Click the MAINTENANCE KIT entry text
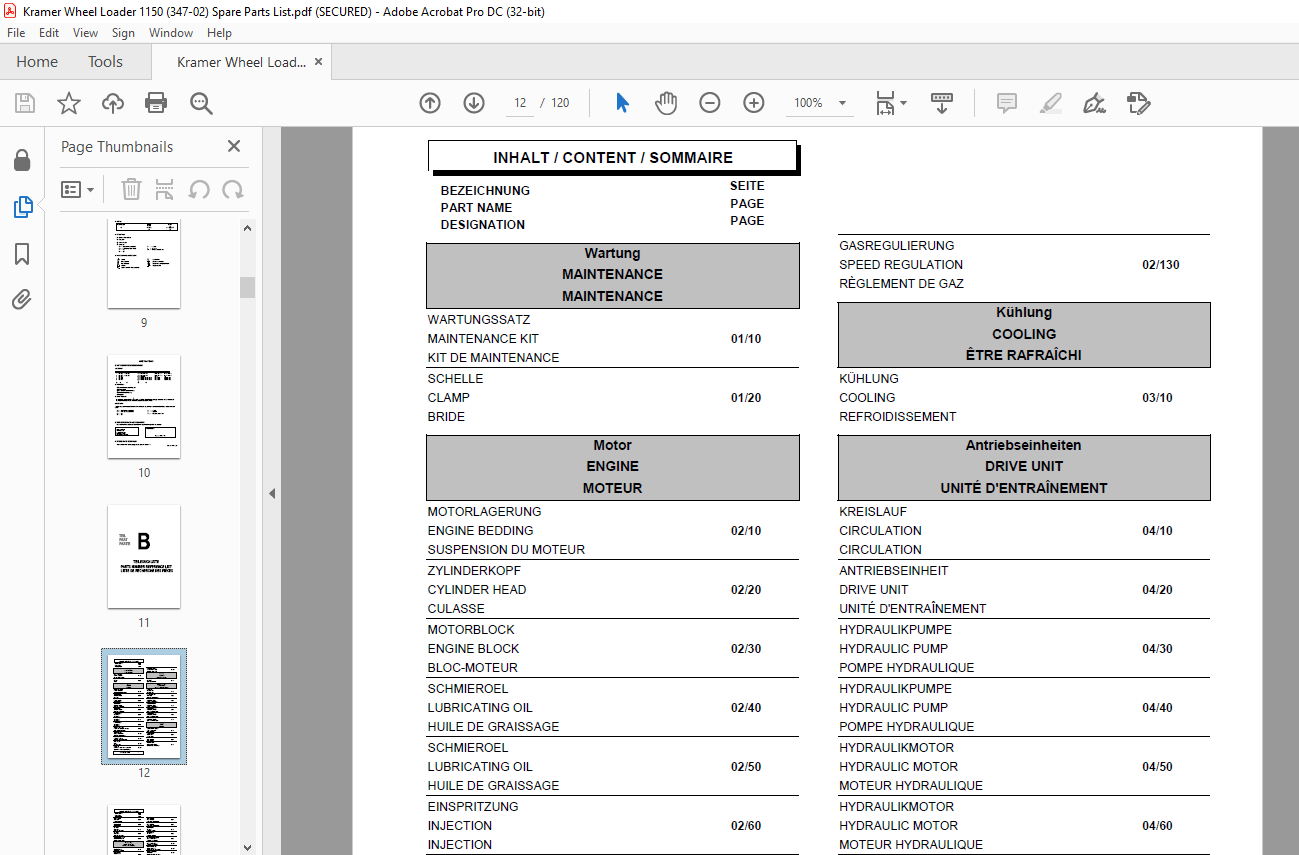 [x=483, y=339]
